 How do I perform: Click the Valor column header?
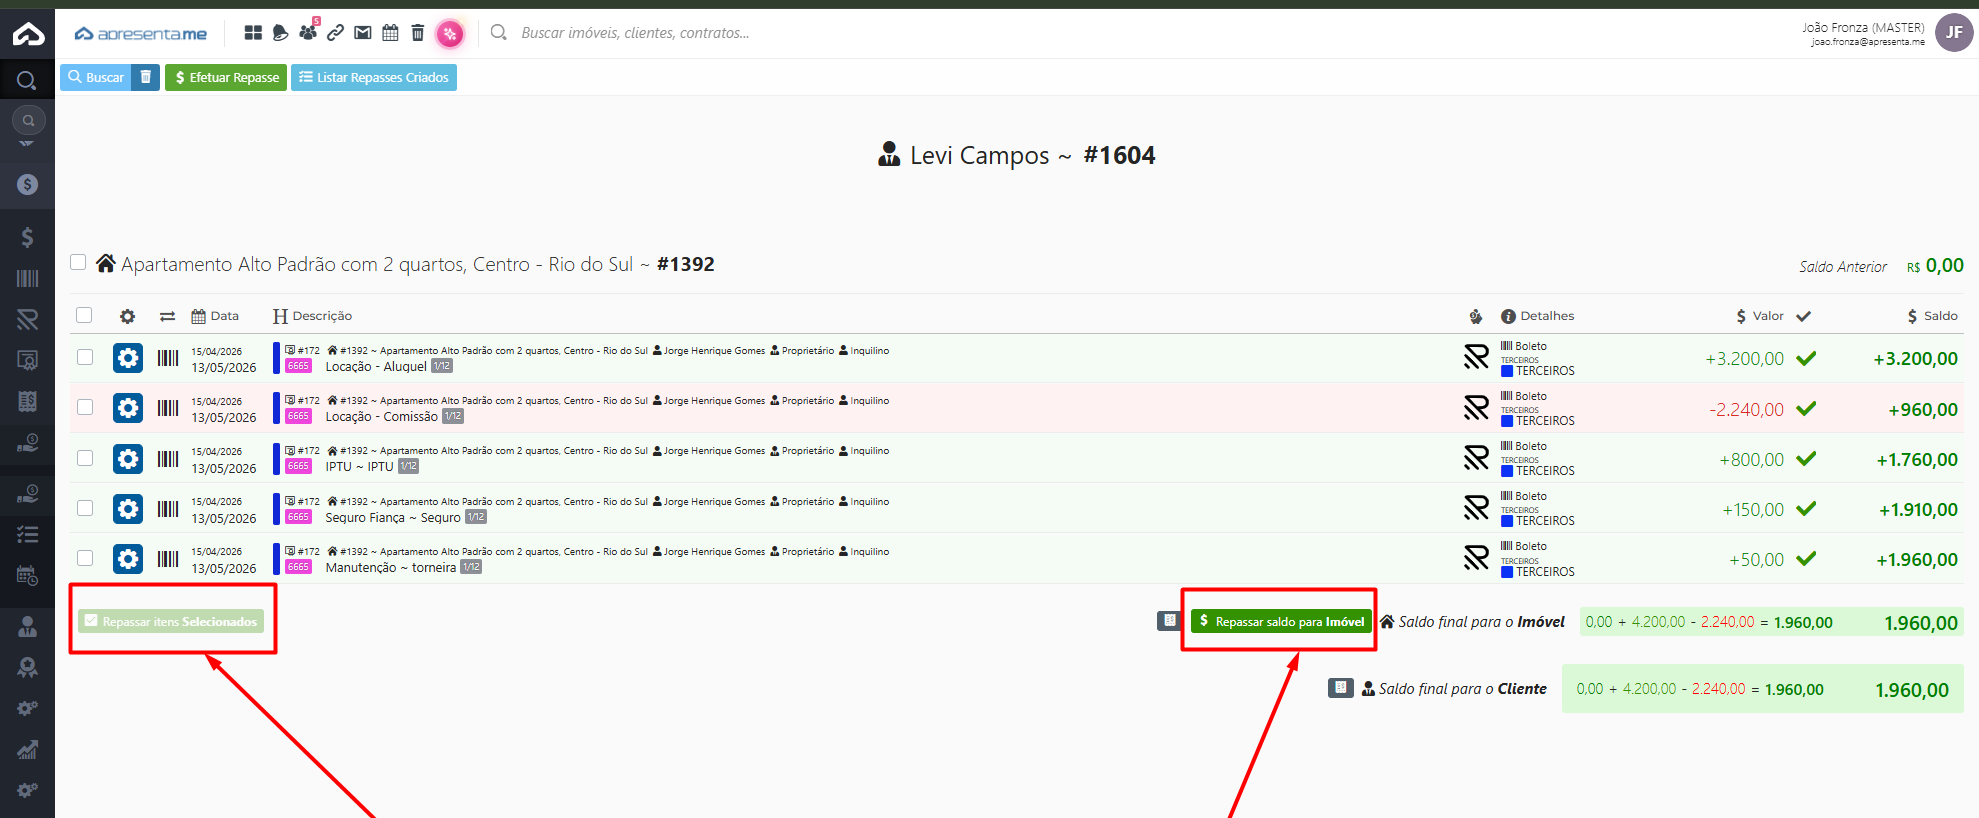click(1760, 316)
